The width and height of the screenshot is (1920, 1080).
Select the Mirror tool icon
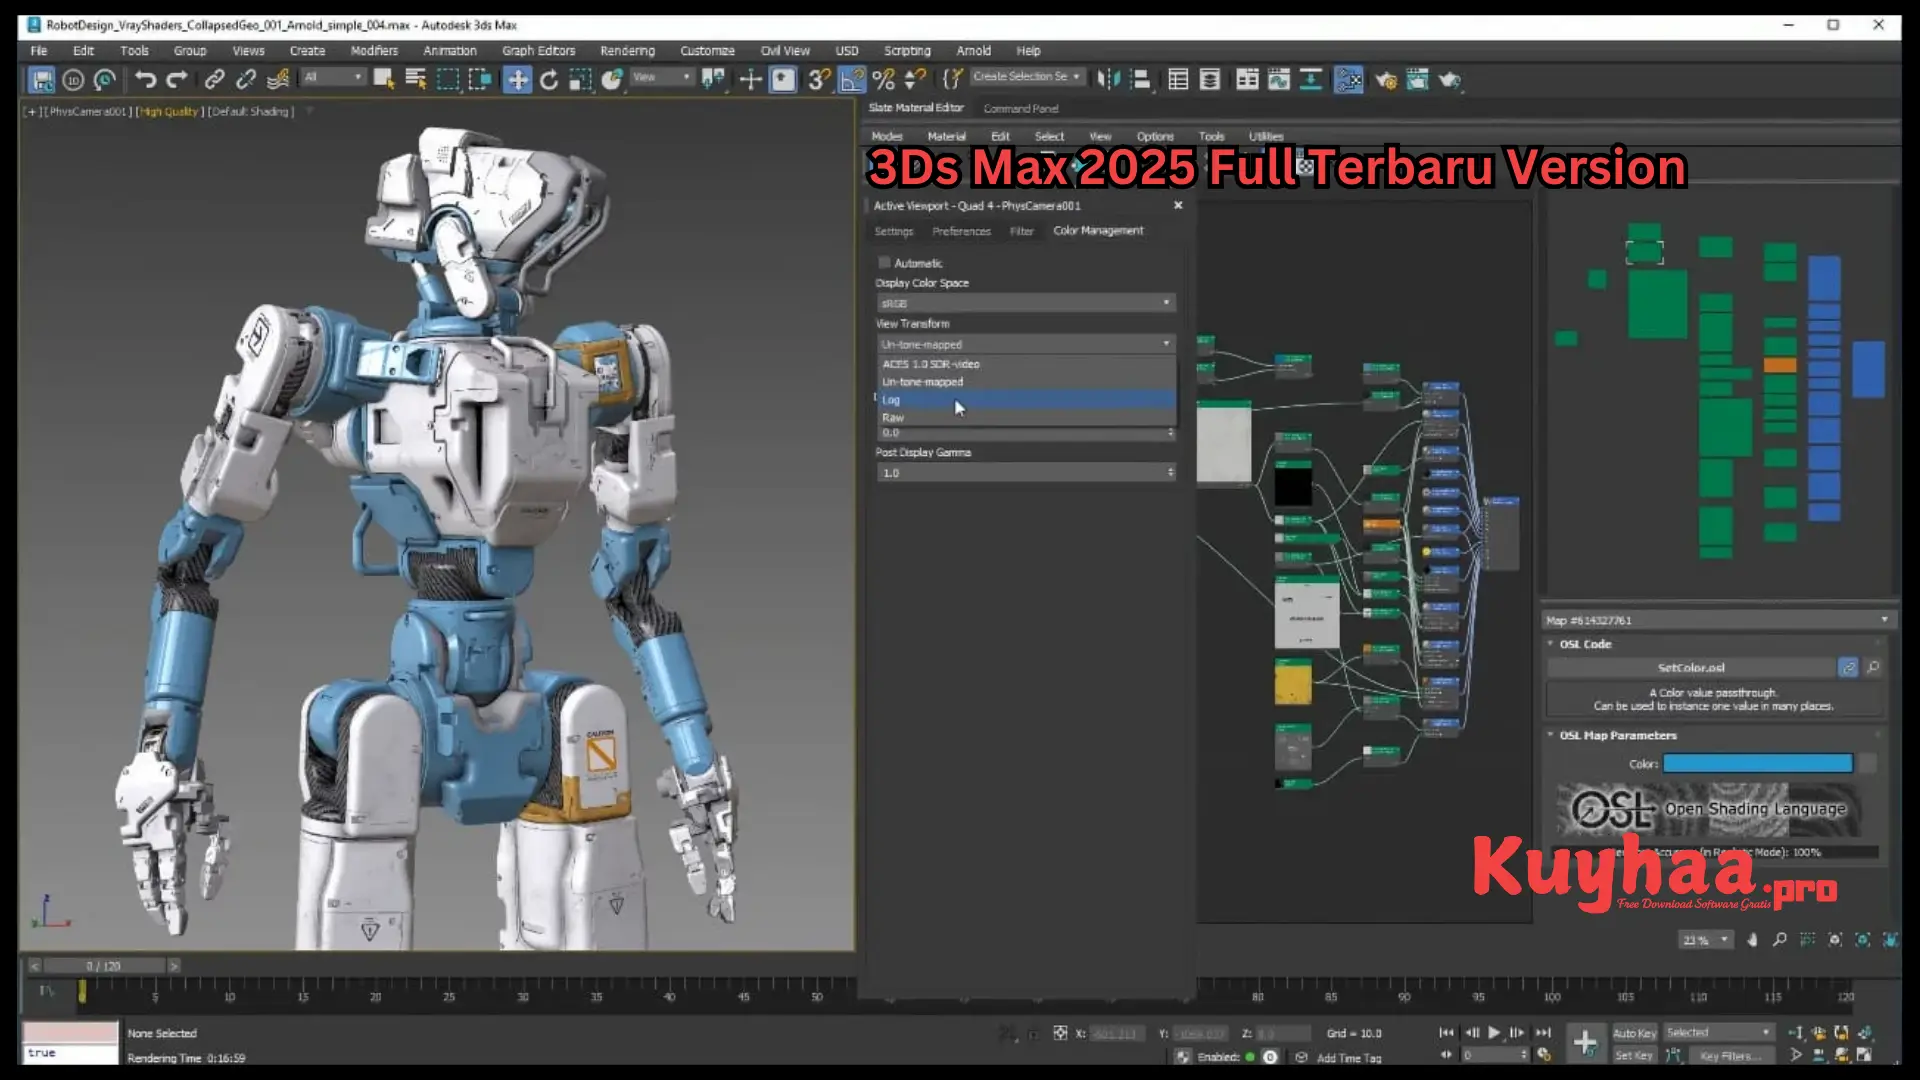coord(1106,80)
